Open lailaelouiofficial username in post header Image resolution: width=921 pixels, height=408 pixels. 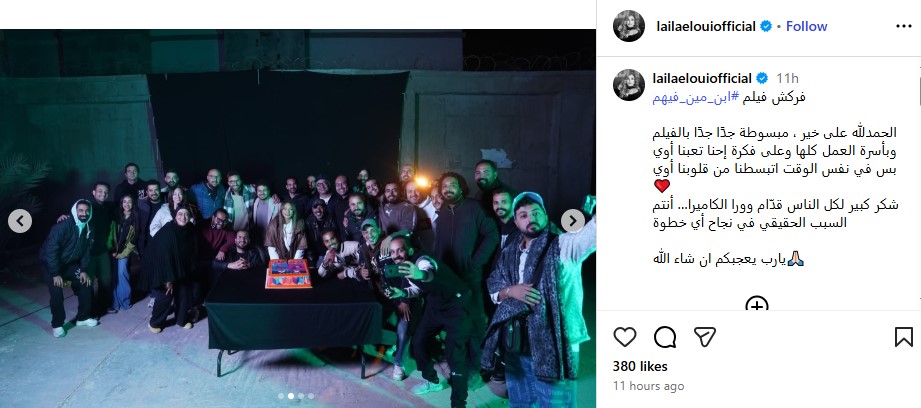tap(705, 26)
